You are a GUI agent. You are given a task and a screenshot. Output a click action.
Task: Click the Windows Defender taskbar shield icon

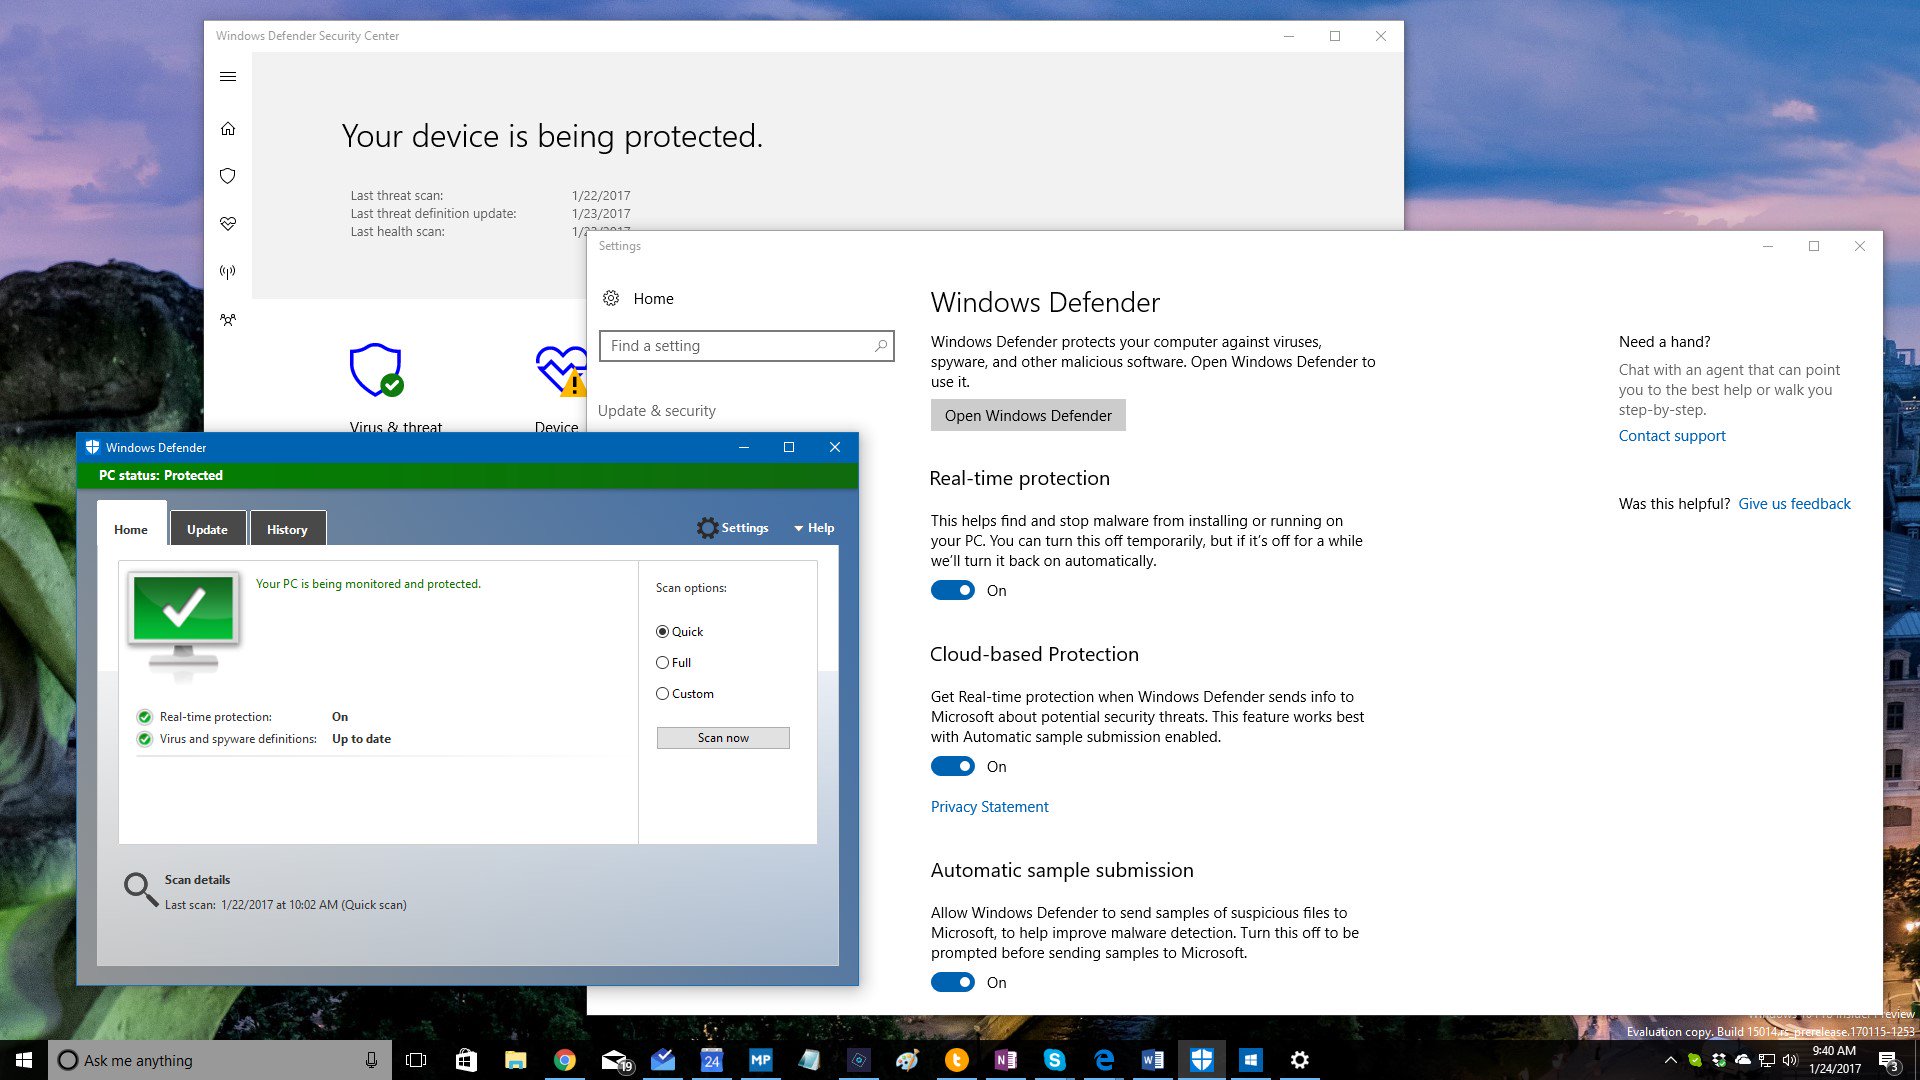pos(1202,1060)
